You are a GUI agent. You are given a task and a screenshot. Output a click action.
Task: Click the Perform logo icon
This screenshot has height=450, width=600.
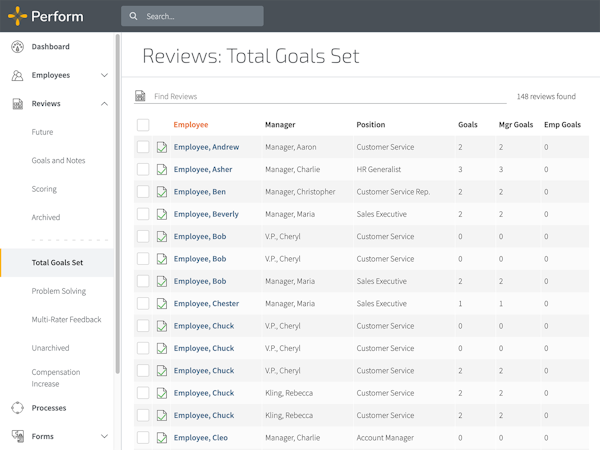(17, 16)
